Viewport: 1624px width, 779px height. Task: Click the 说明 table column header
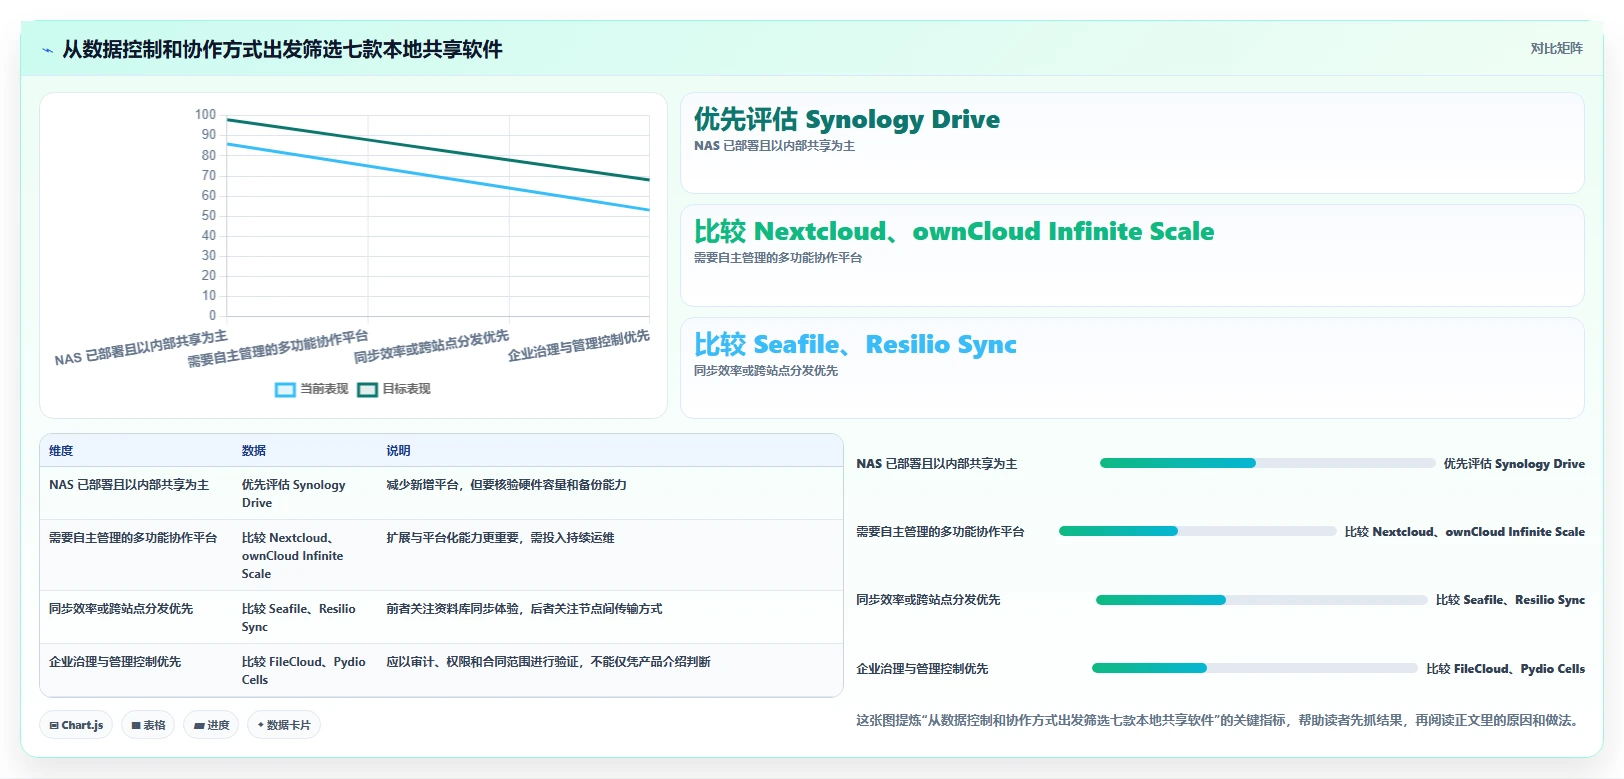398,451
